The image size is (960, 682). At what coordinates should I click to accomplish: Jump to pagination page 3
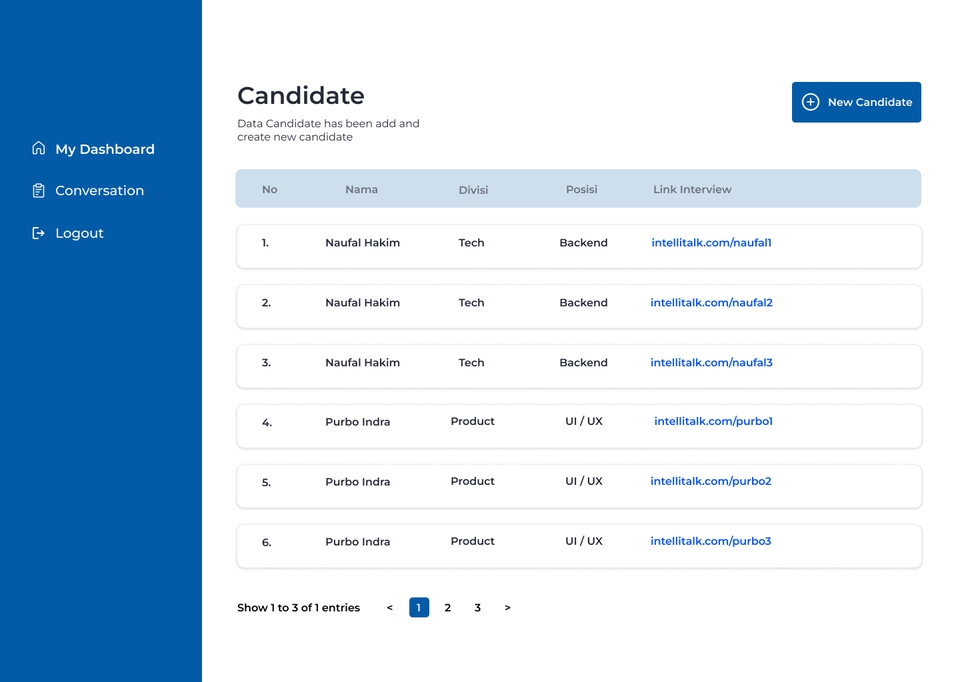click(x=478, y=607)
